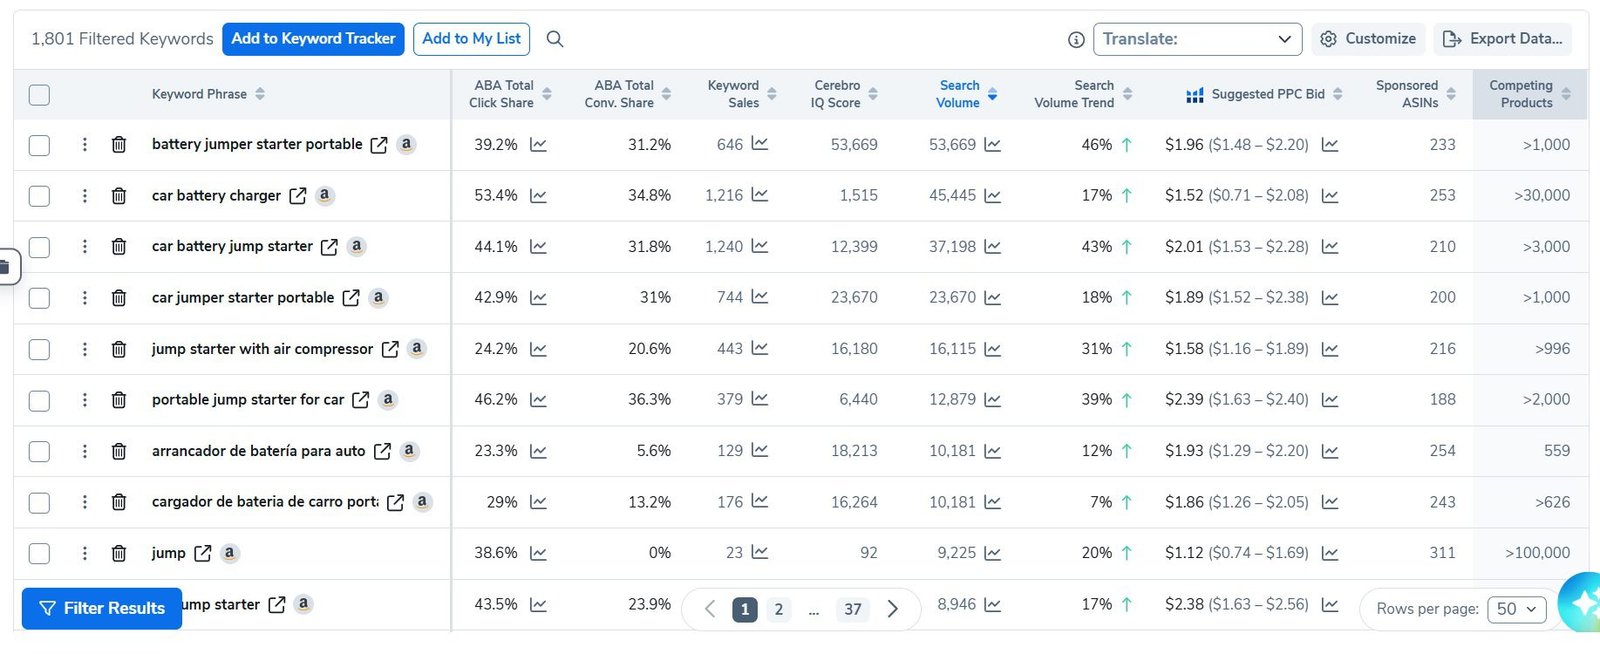
Task: Open the Suggested PPC Bid chart icon in header
Action: coord(1195,95)
